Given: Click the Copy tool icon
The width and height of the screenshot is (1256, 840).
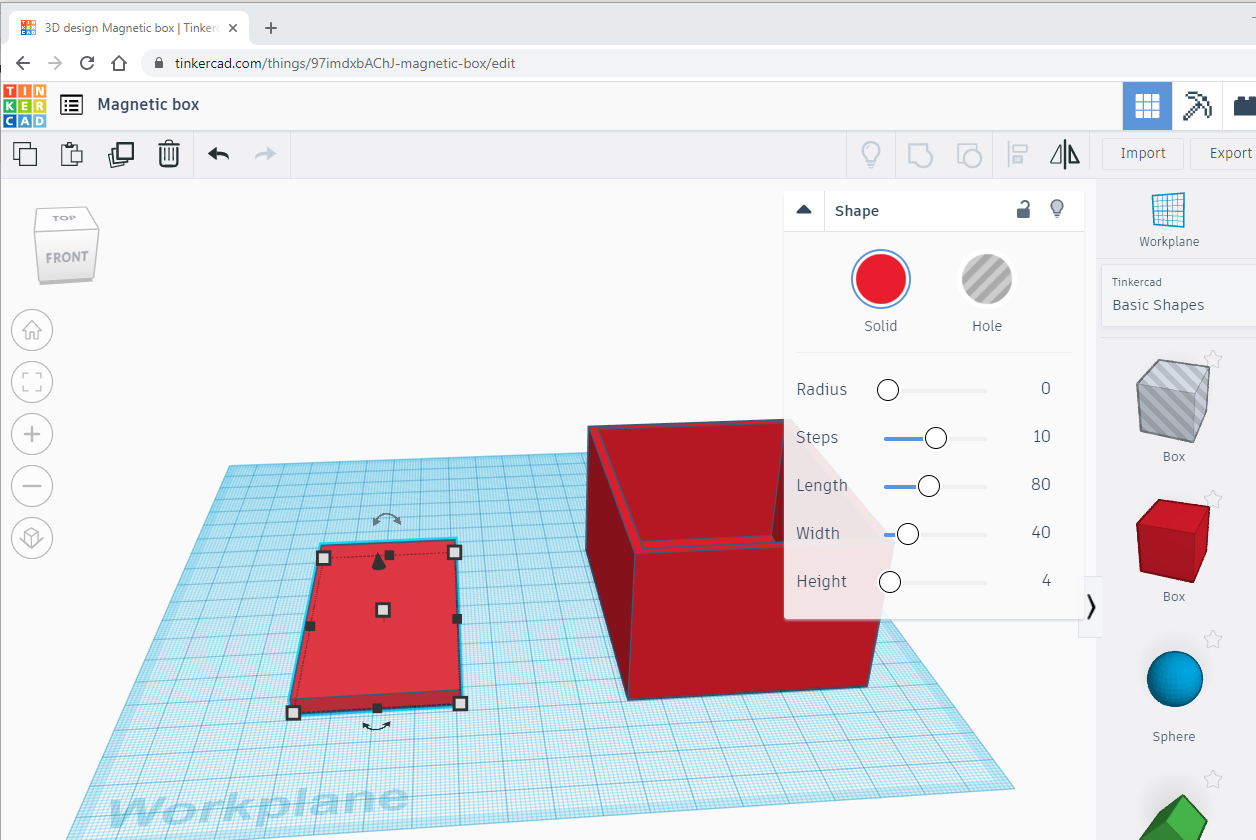Looking at the screenshot, I should [x=25, y=154].
